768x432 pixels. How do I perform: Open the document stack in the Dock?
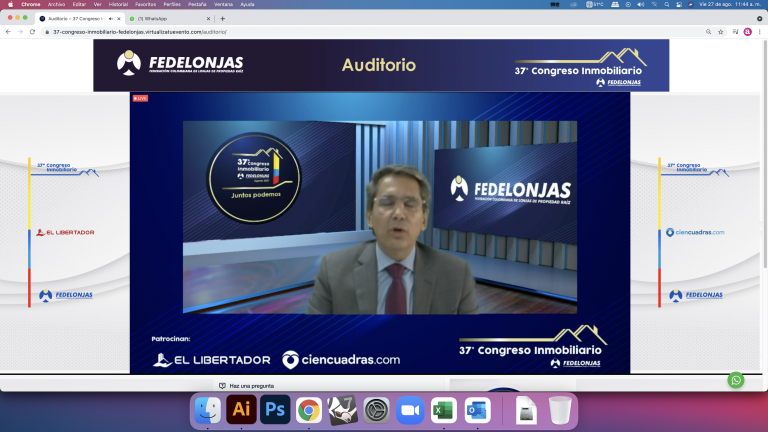pyautogui.click(x=526, y=410)
